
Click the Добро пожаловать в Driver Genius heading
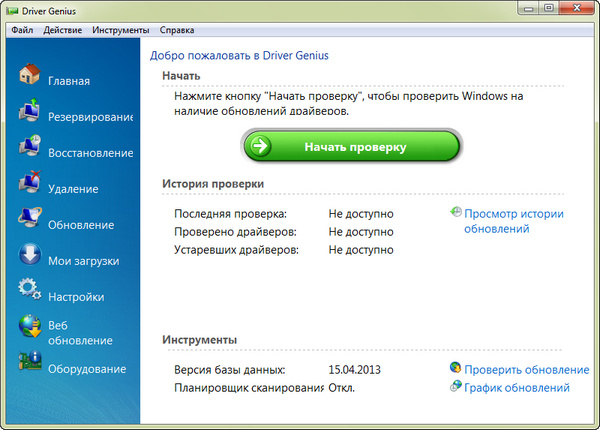point(239,56)
